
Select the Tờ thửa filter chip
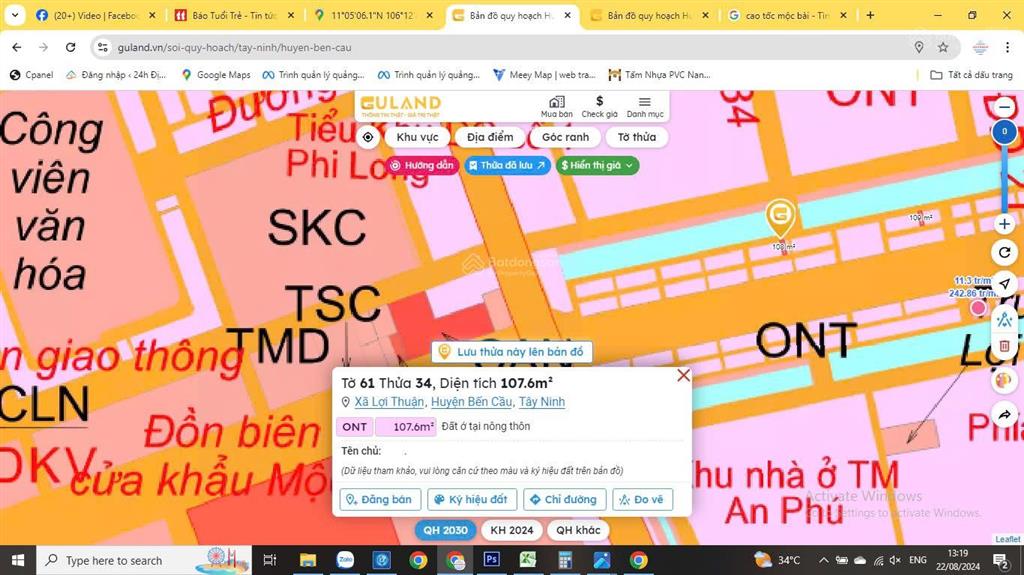click(x=637, y=137)
